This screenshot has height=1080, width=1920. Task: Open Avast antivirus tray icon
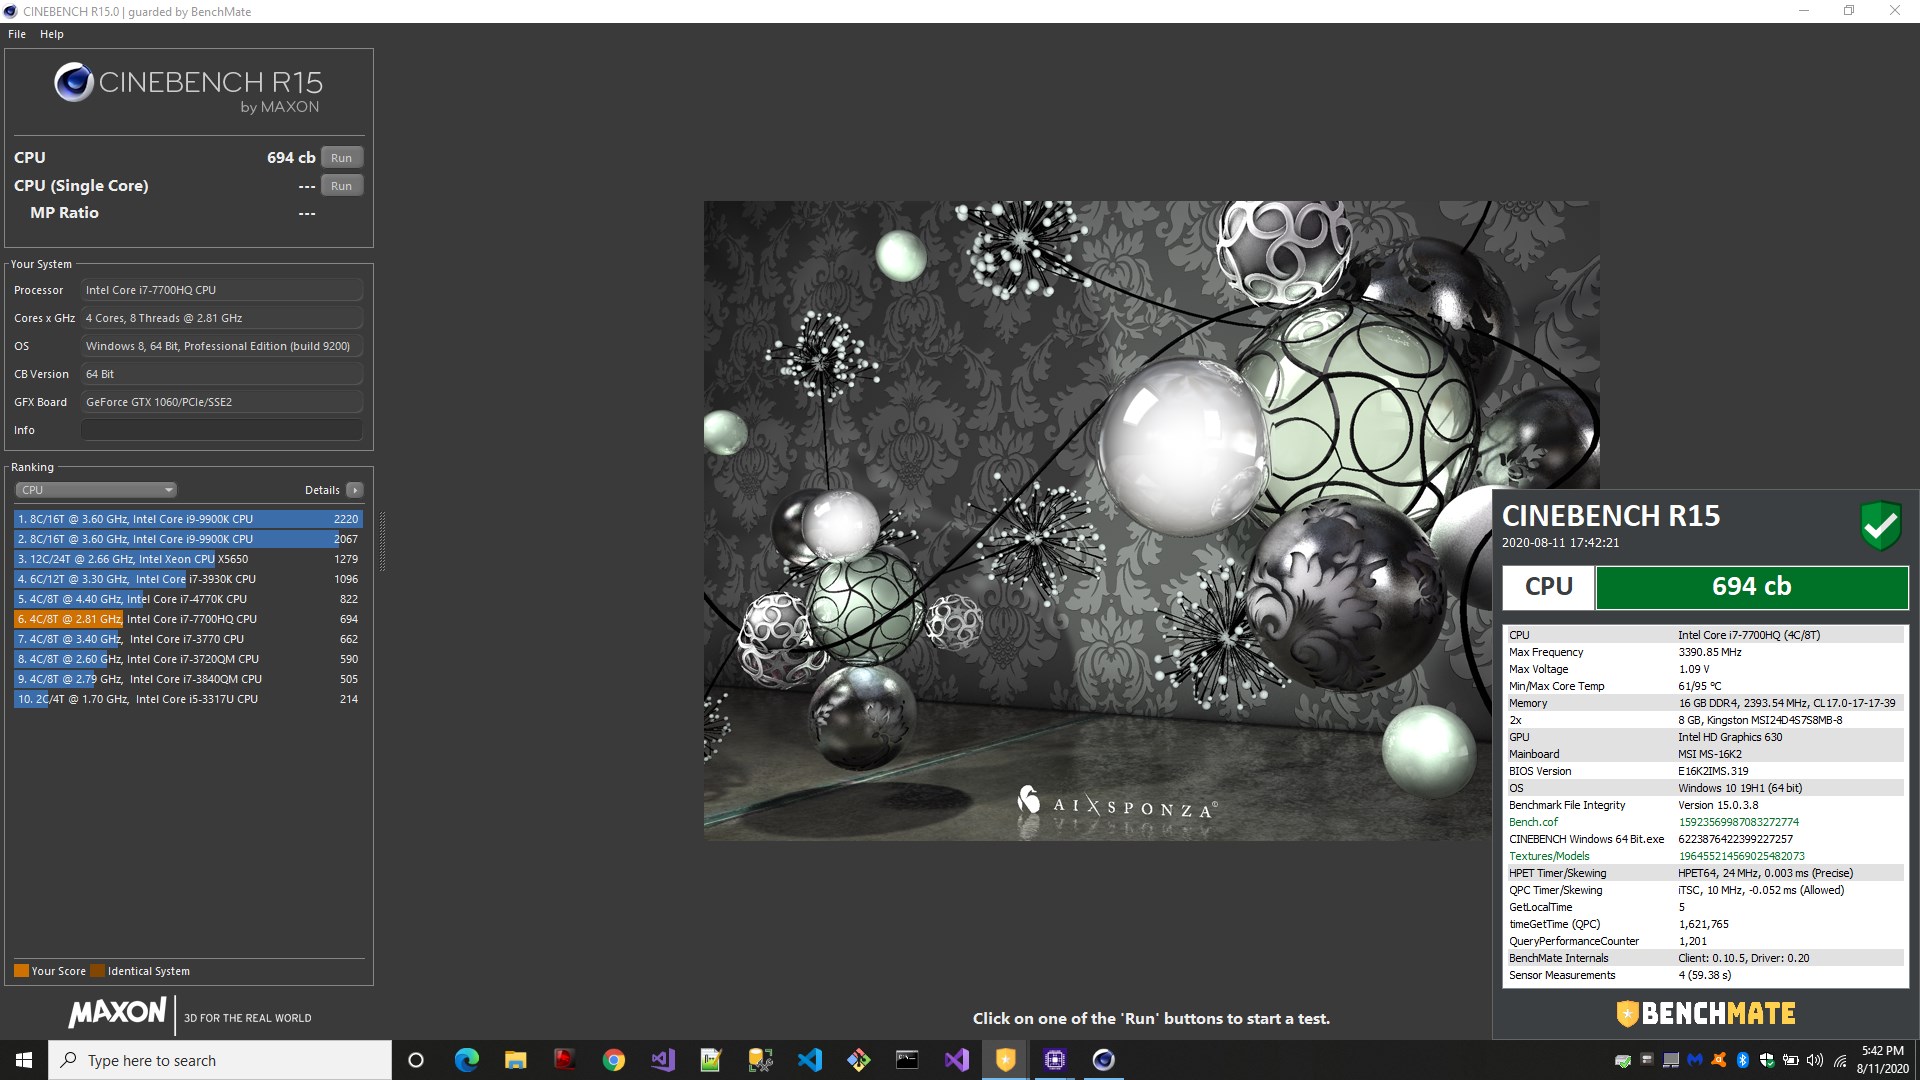coord(1718,1060)
